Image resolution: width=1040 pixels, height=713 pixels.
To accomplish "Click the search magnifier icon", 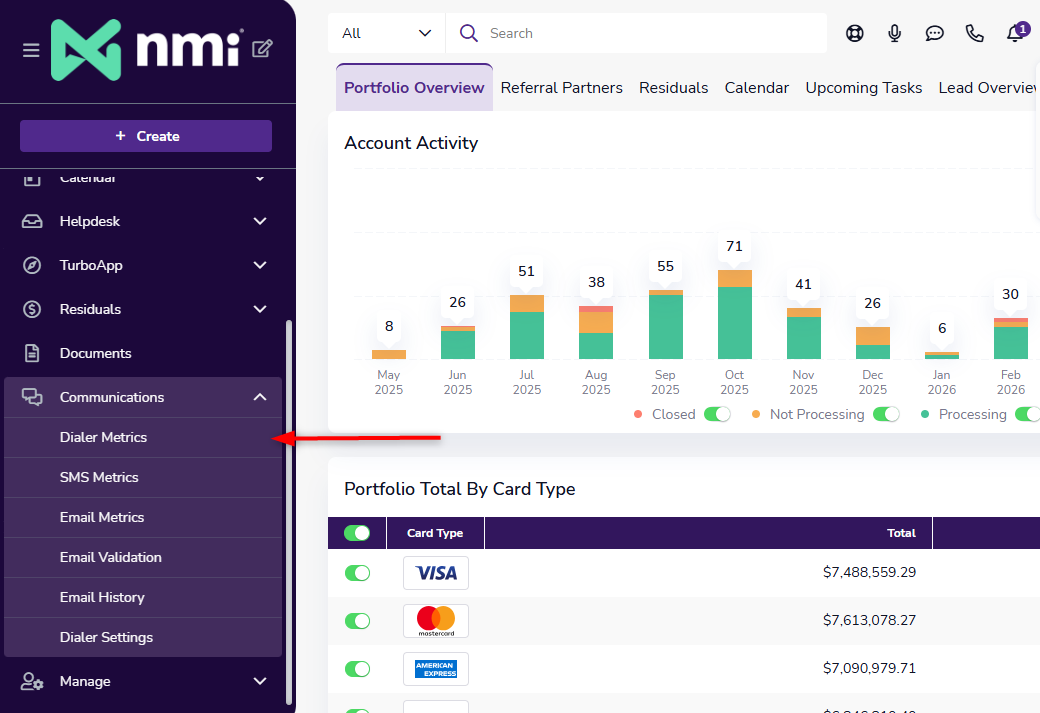I will (x=468, y=33).
